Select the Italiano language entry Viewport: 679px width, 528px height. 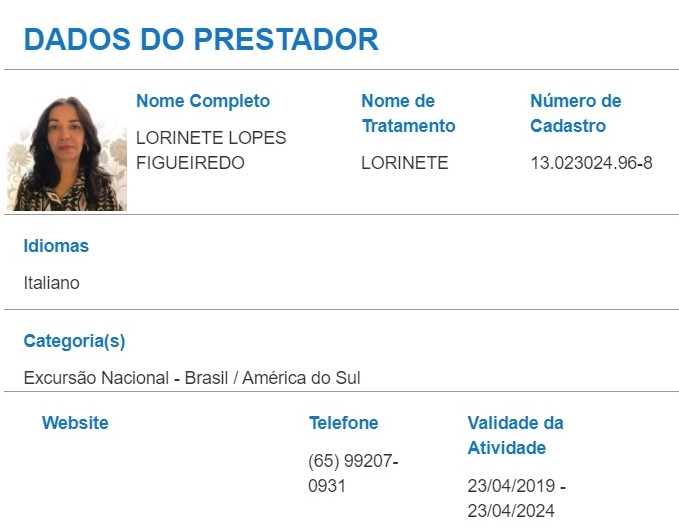(x=52, y=283)
